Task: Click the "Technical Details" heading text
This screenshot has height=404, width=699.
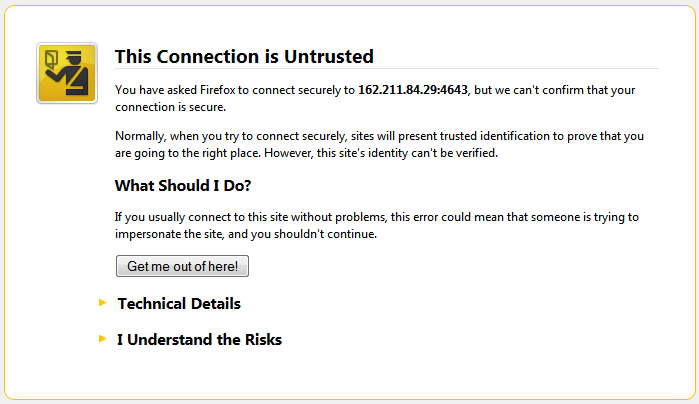Action: (x=179, y=303)
